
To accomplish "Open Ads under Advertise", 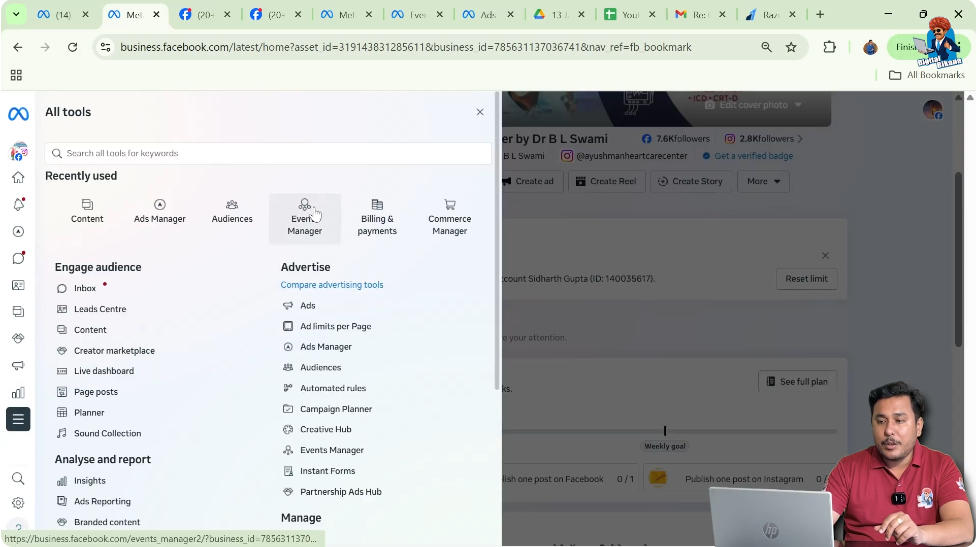I will (x=307, y=306).
